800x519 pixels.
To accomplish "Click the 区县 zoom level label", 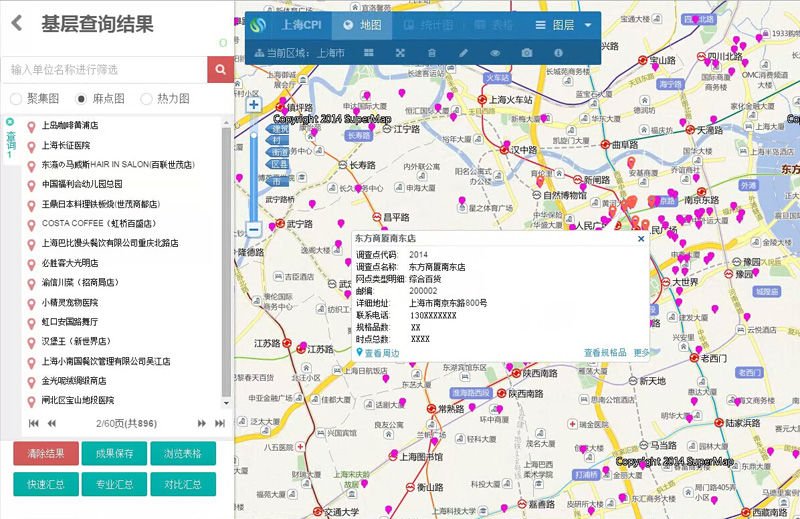I will [279, 164].
